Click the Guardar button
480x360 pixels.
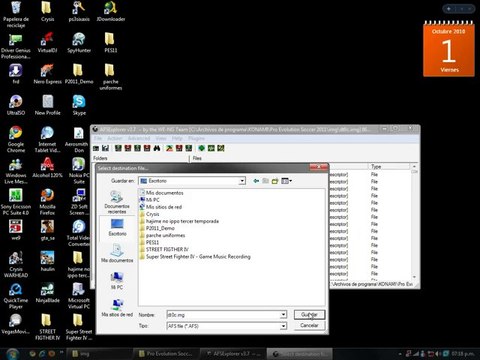click(309, 315)
